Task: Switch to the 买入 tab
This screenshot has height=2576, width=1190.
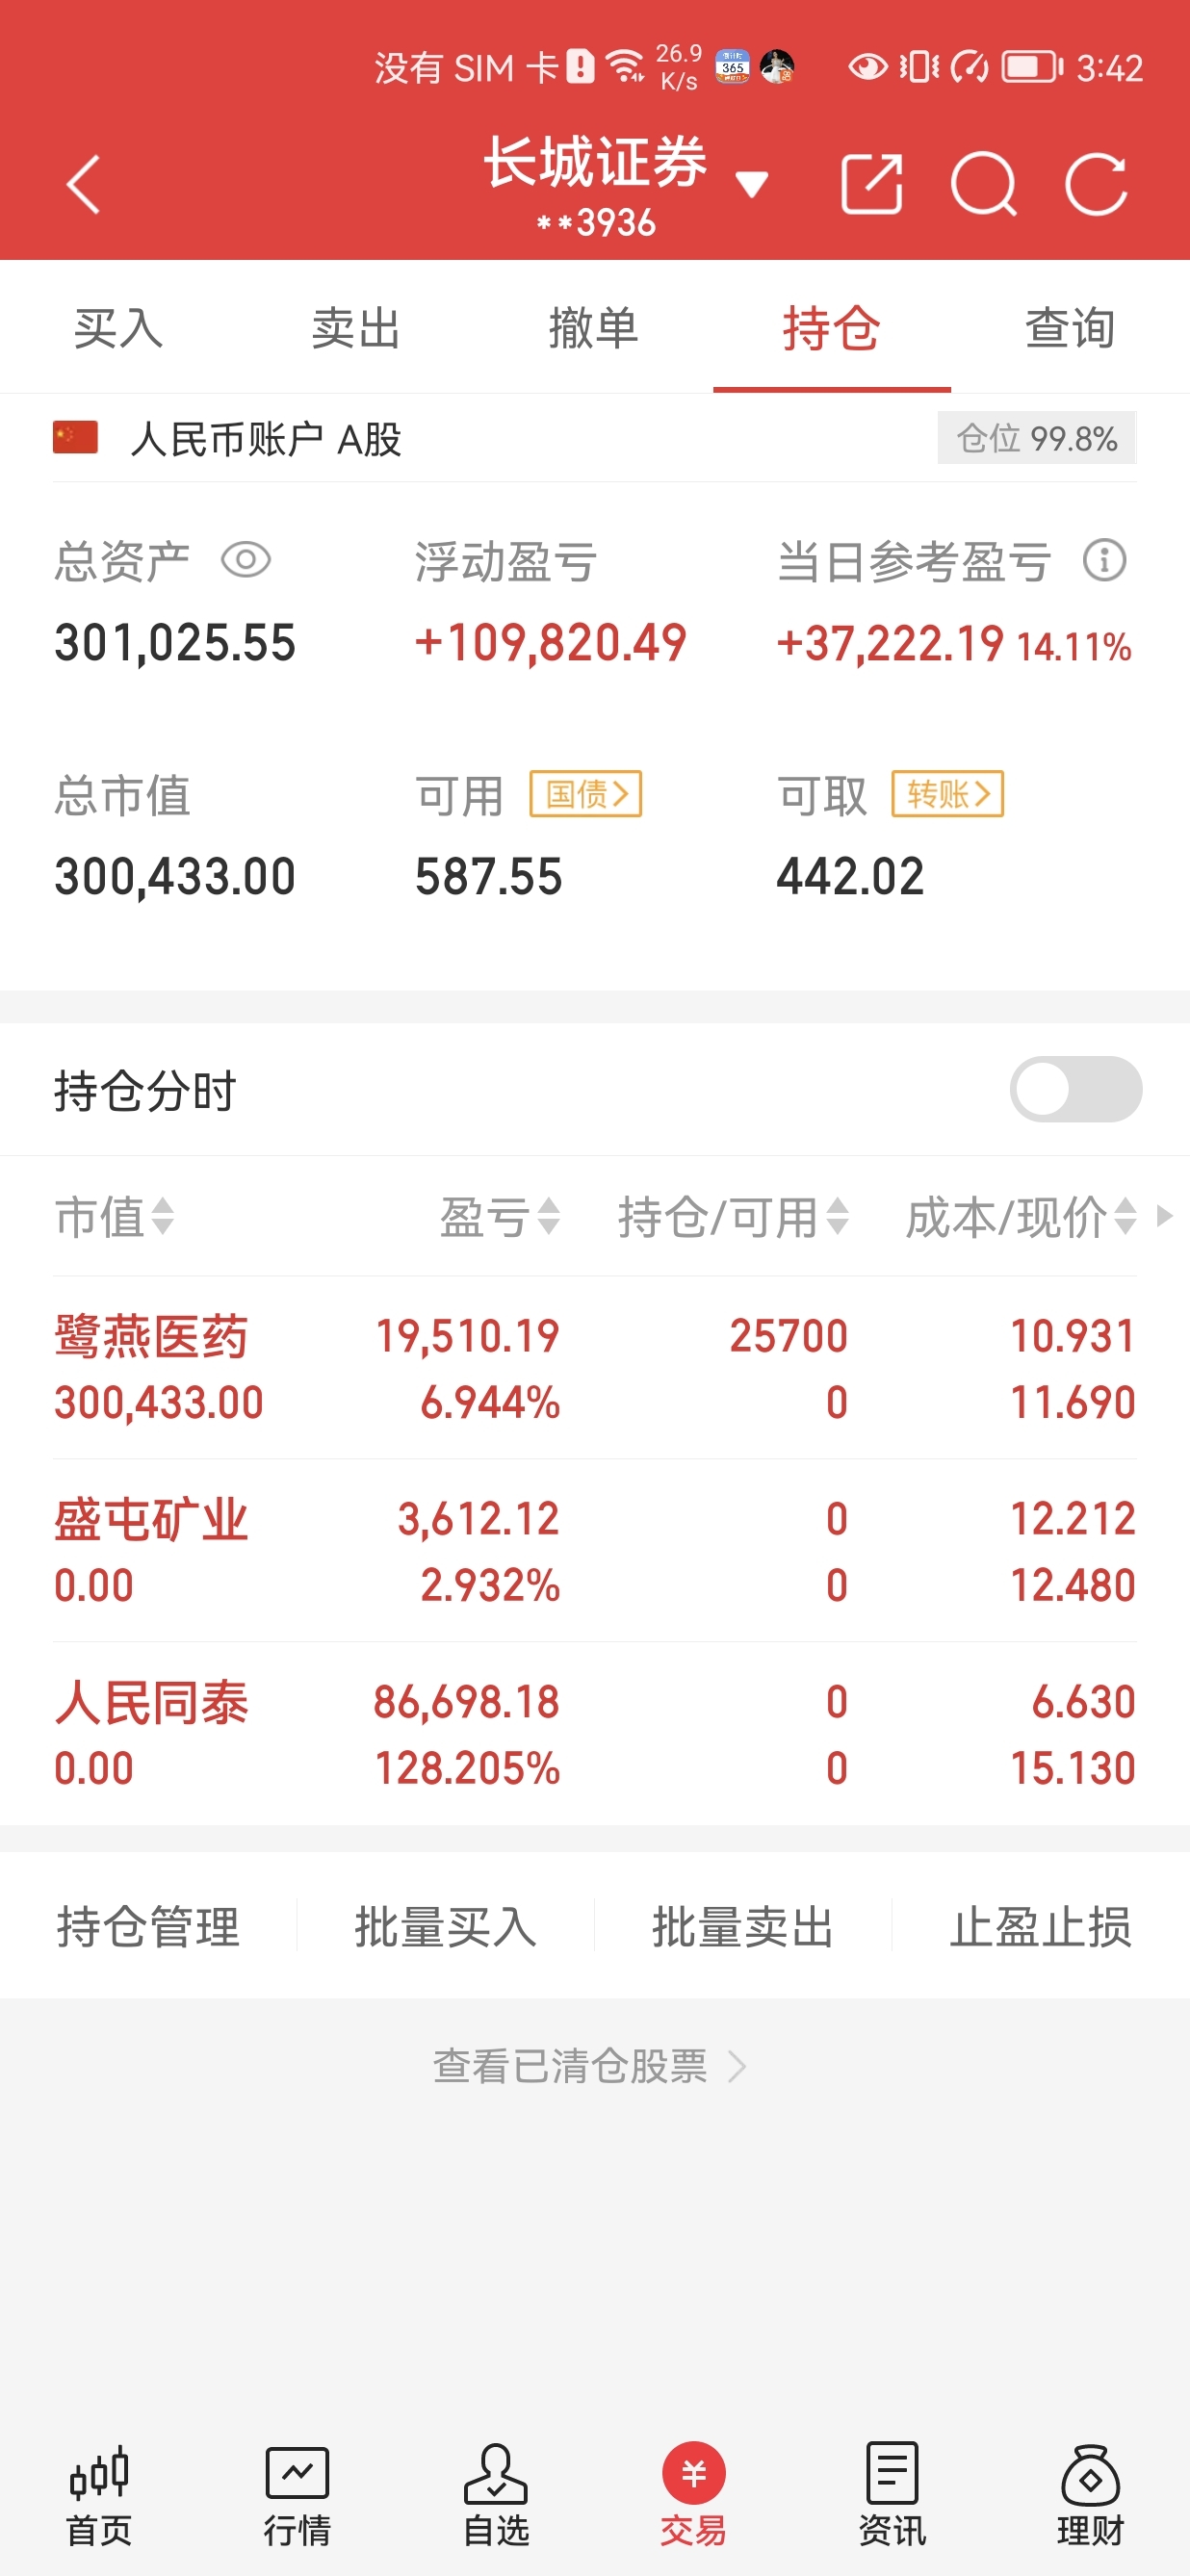Action: coord(118,328)
